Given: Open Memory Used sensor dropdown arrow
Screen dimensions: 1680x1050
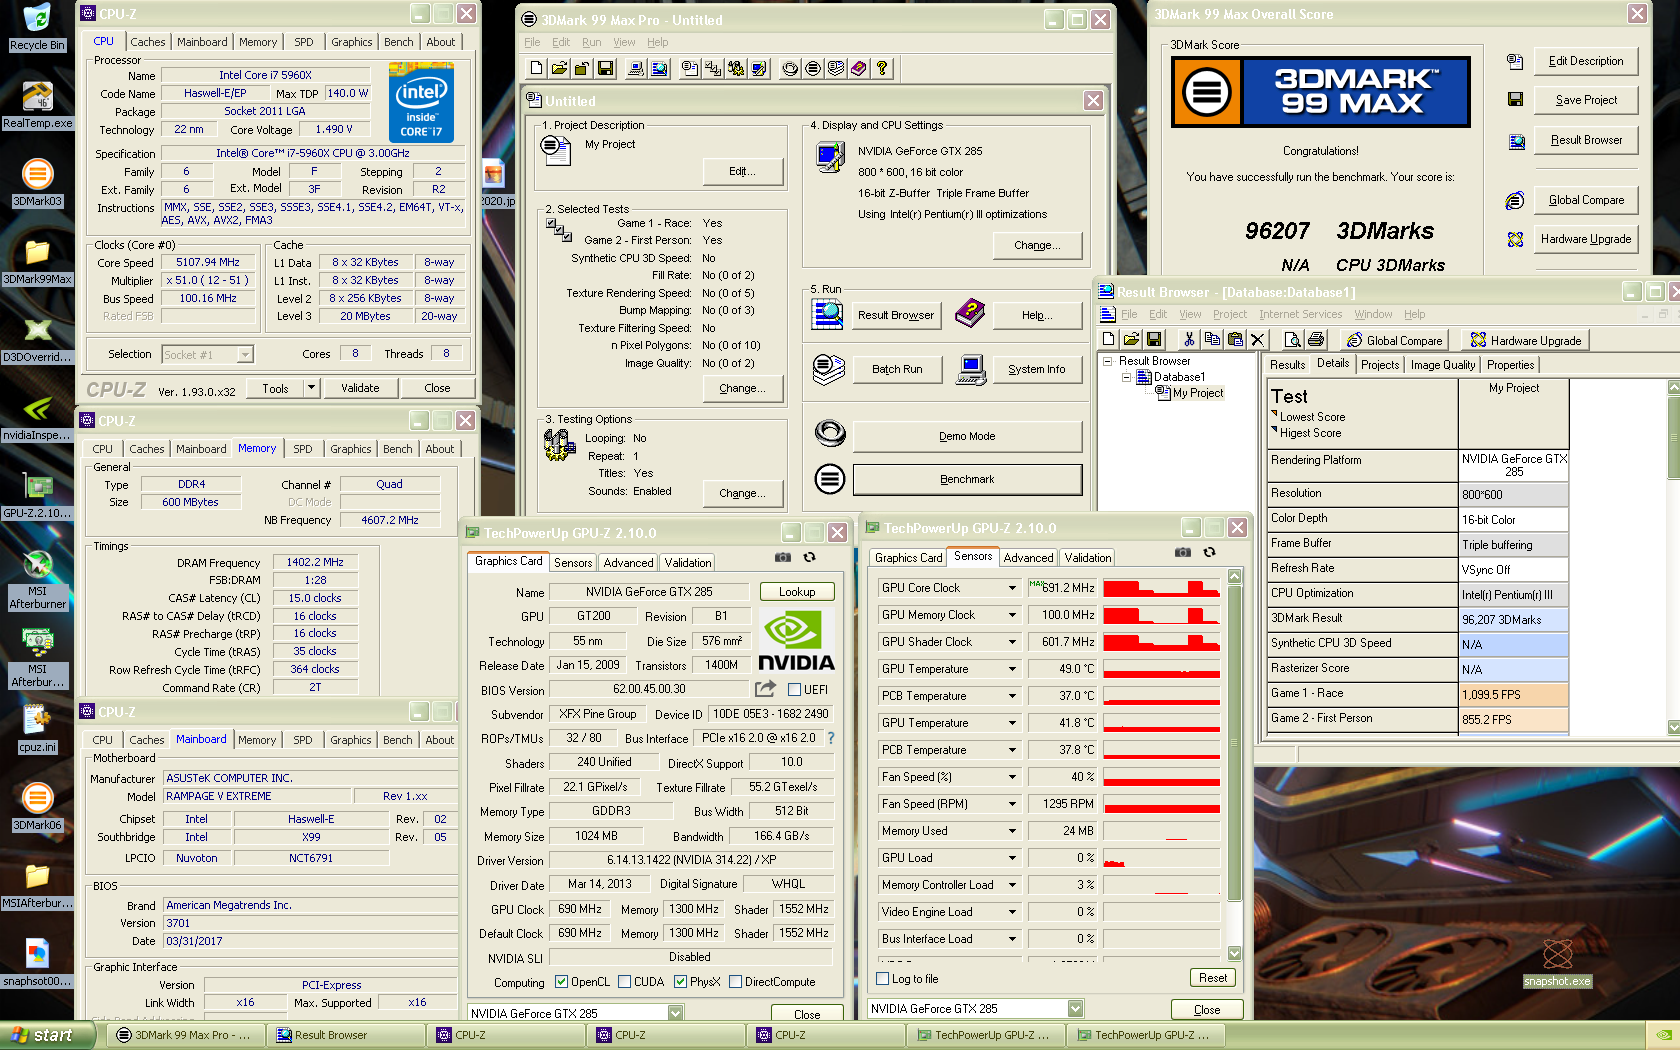Looking at the screenshot, I should coord(1012,831).
